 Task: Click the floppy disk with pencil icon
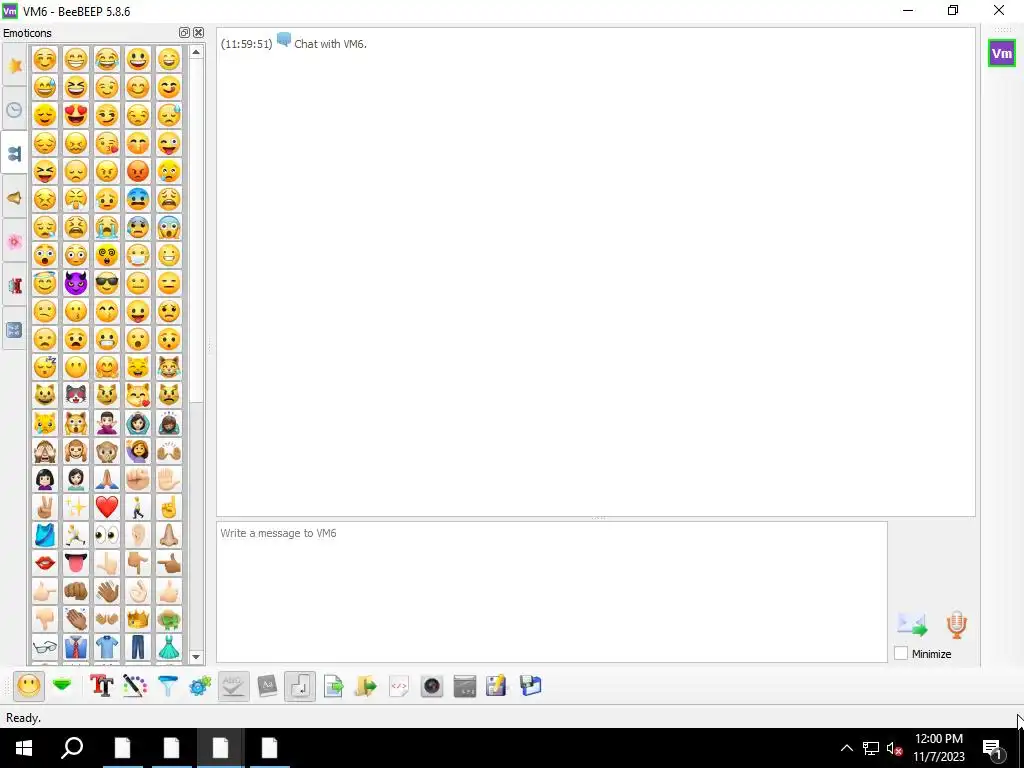(497, 686)
